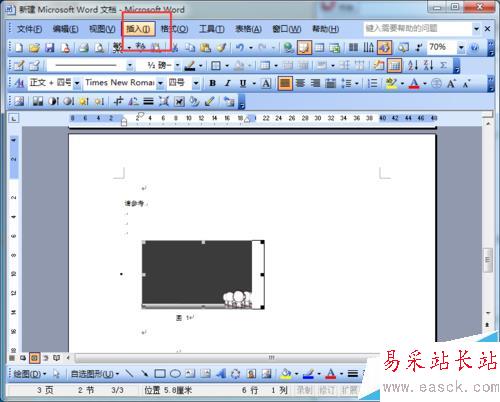Open the style 正文 + 四号 dropdown
The height and width of the screenshot is (402, 500).
(77, 83)
